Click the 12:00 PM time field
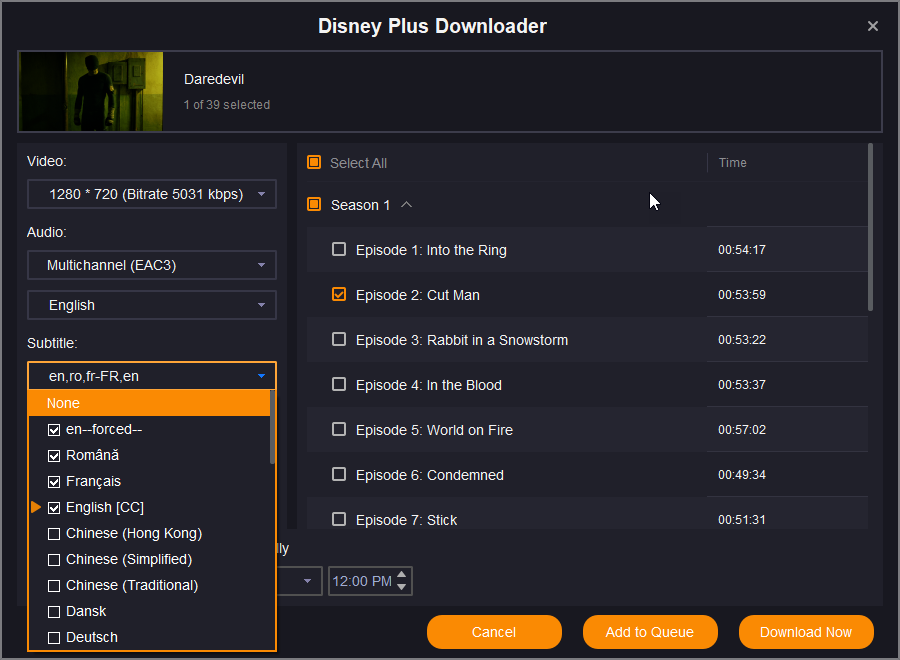Screen dimensions: 900x660 [362, 581]
